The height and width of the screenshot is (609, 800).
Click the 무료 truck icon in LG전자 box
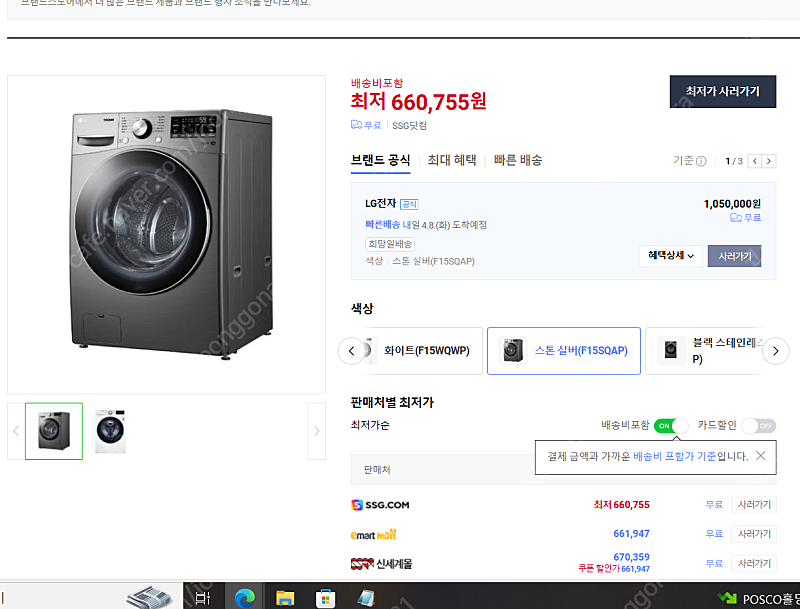coord(736,218)
